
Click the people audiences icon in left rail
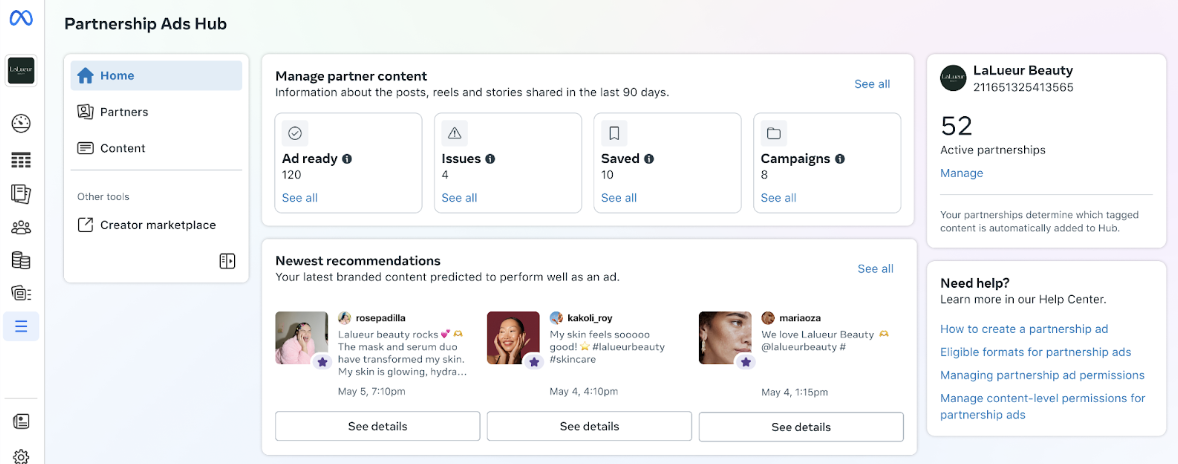click(x=21, y=227)
